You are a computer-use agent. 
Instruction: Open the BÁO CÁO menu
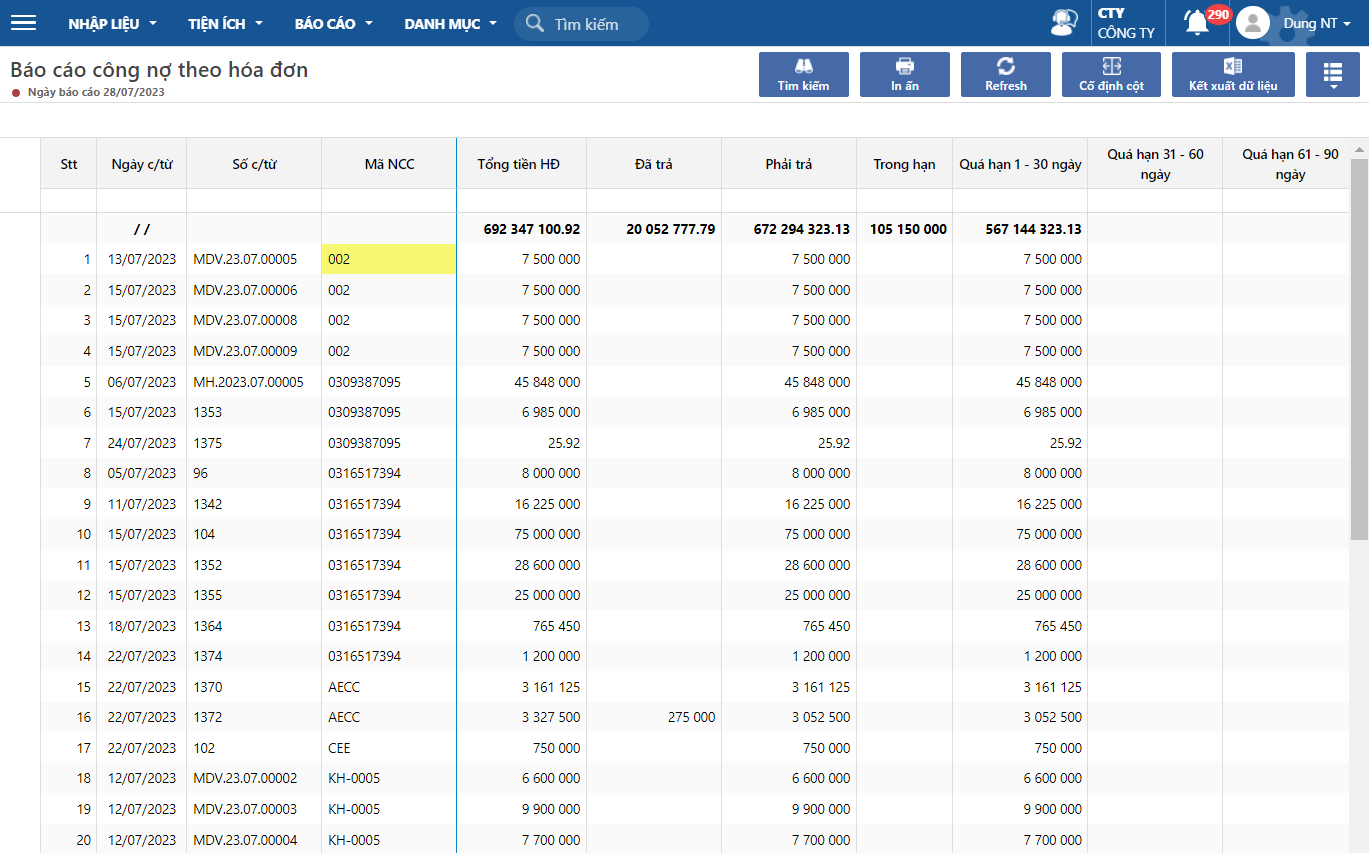tap(333, 23)
